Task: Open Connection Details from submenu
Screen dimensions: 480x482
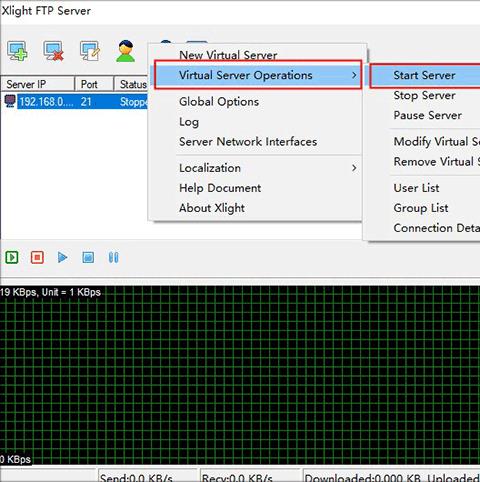Action: click(437, 228)
